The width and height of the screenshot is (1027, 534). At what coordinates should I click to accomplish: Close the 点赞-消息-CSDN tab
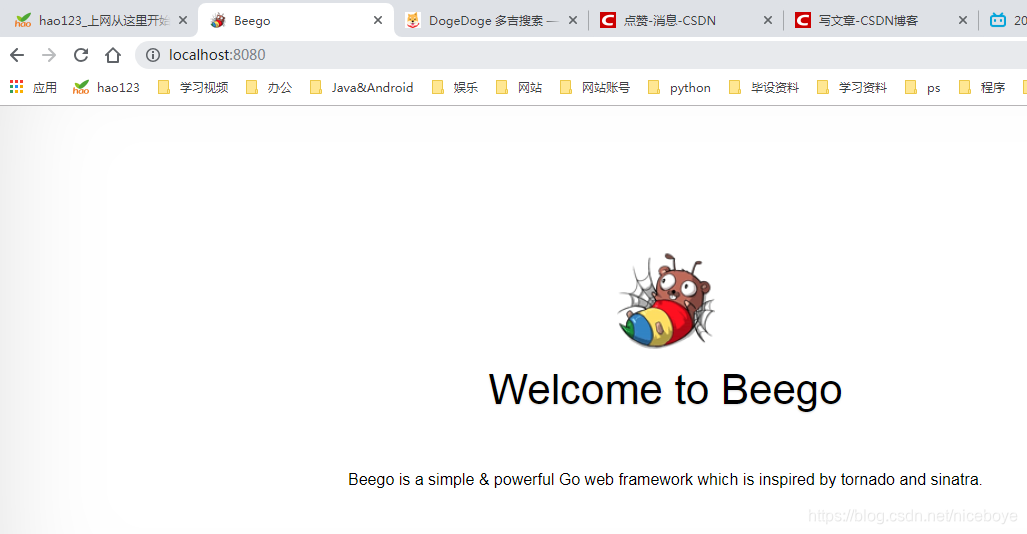click(768, 20)
